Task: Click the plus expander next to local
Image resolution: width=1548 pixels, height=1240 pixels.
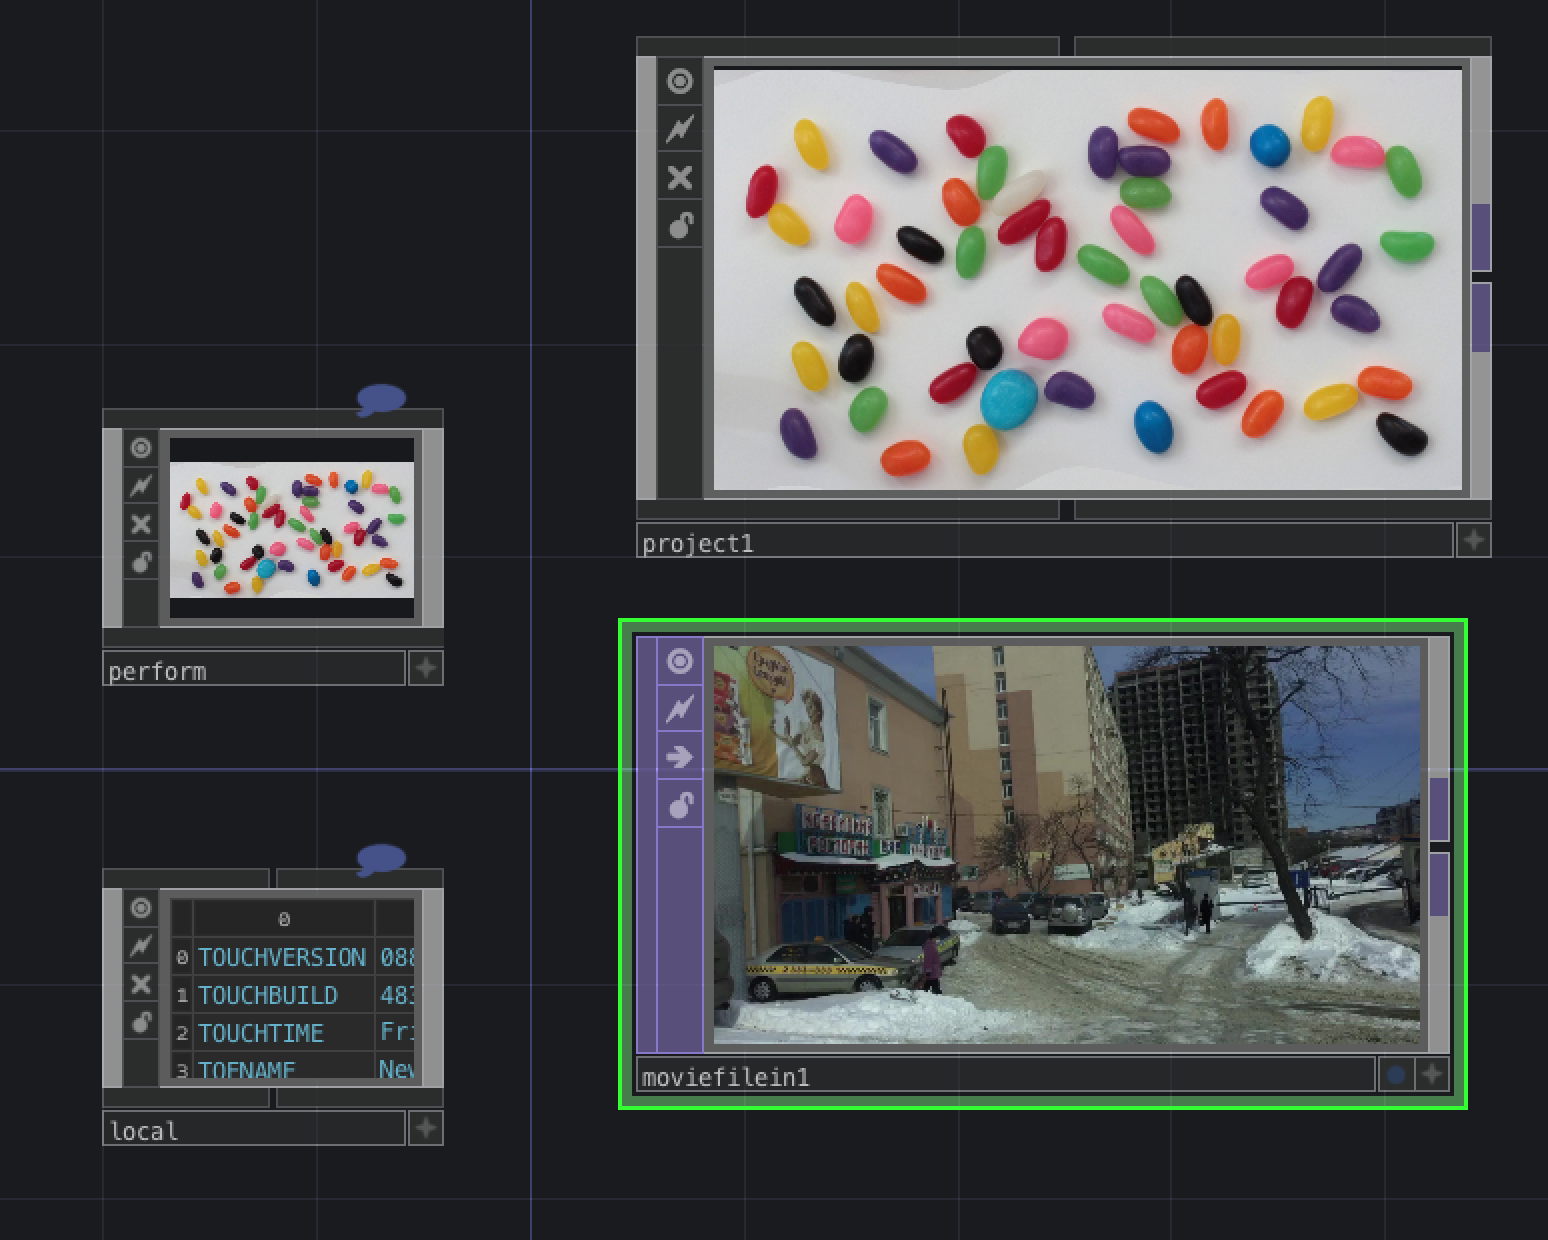Action: pos(425,1128)
